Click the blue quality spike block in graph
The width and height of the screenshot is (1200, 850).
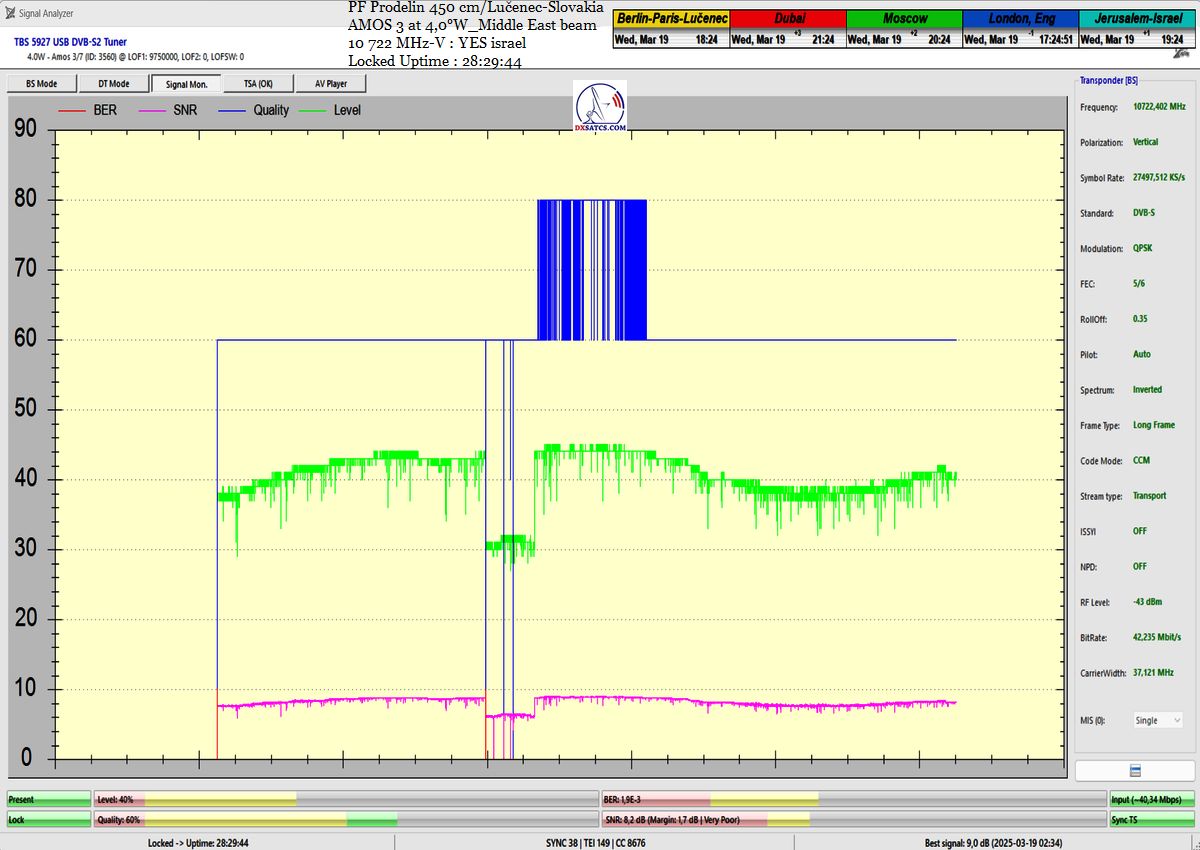(592, 270)
